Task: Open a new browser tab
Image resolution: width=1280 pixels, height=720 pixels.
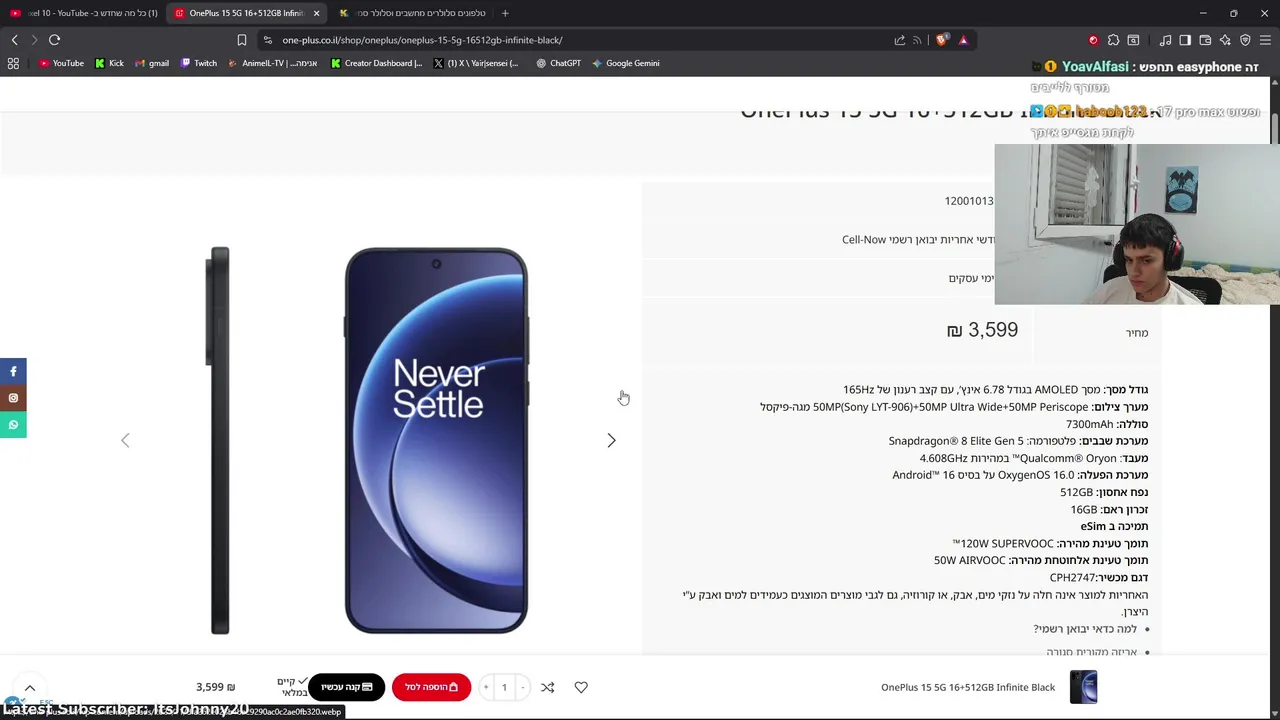Action: (505, 13)
